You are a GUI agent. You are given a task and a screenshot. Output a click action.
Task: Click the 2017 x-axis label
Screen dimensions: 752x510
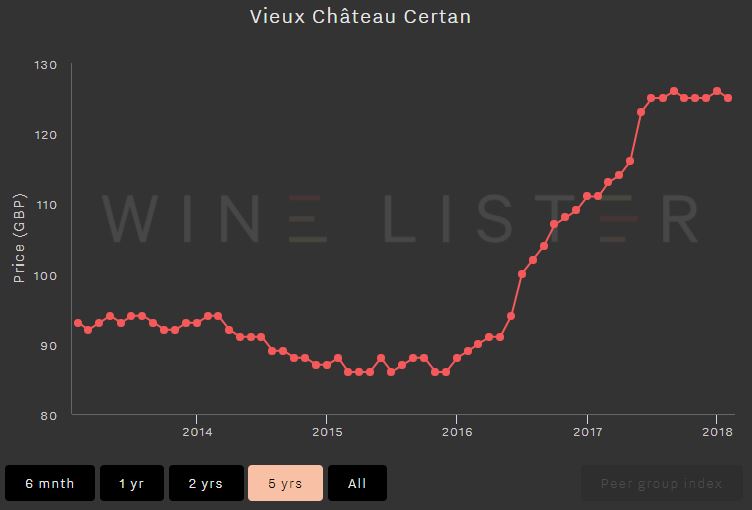coord(588,432)
